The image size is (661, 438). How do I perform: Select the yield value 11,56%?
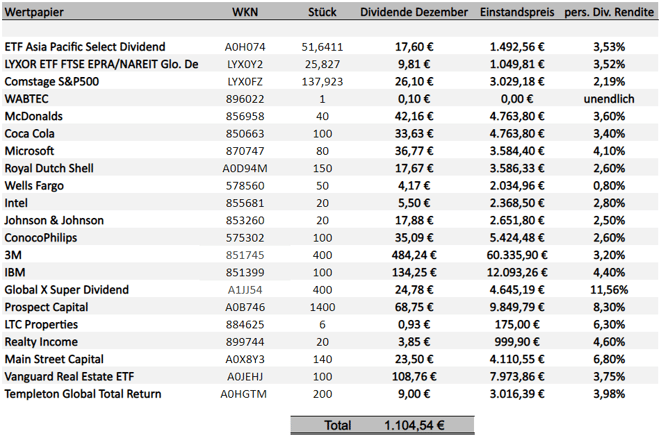coord(609,290)
